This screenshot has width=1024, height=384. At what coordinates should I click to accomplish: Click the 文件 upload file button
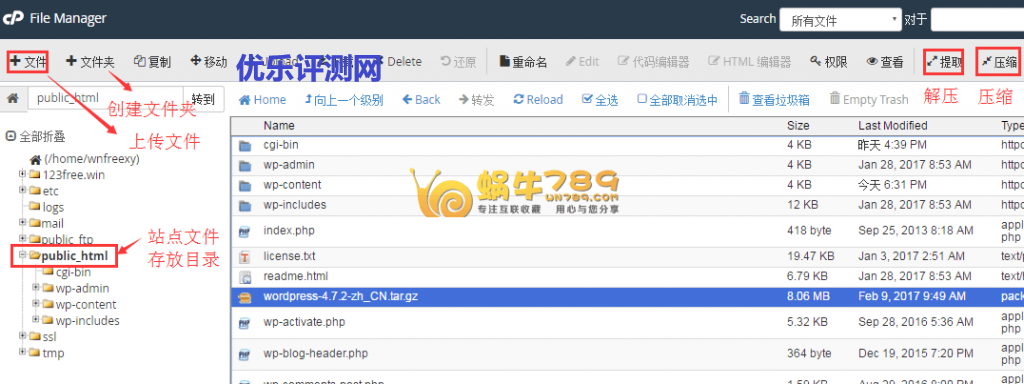click(28, 62)
